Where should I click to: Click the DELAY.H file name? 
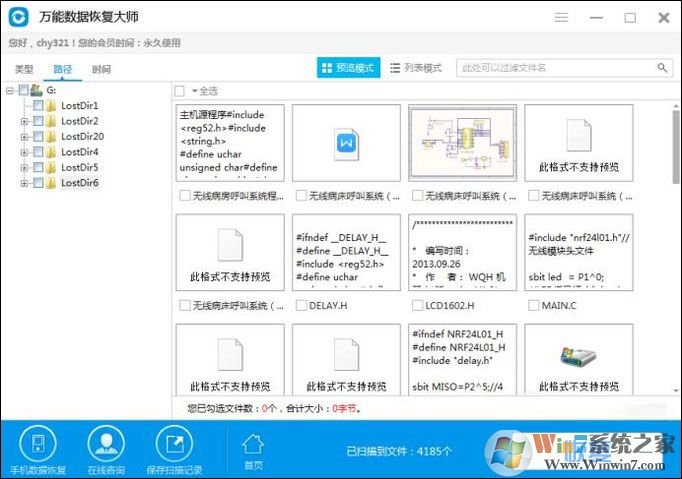coord(328,305)
